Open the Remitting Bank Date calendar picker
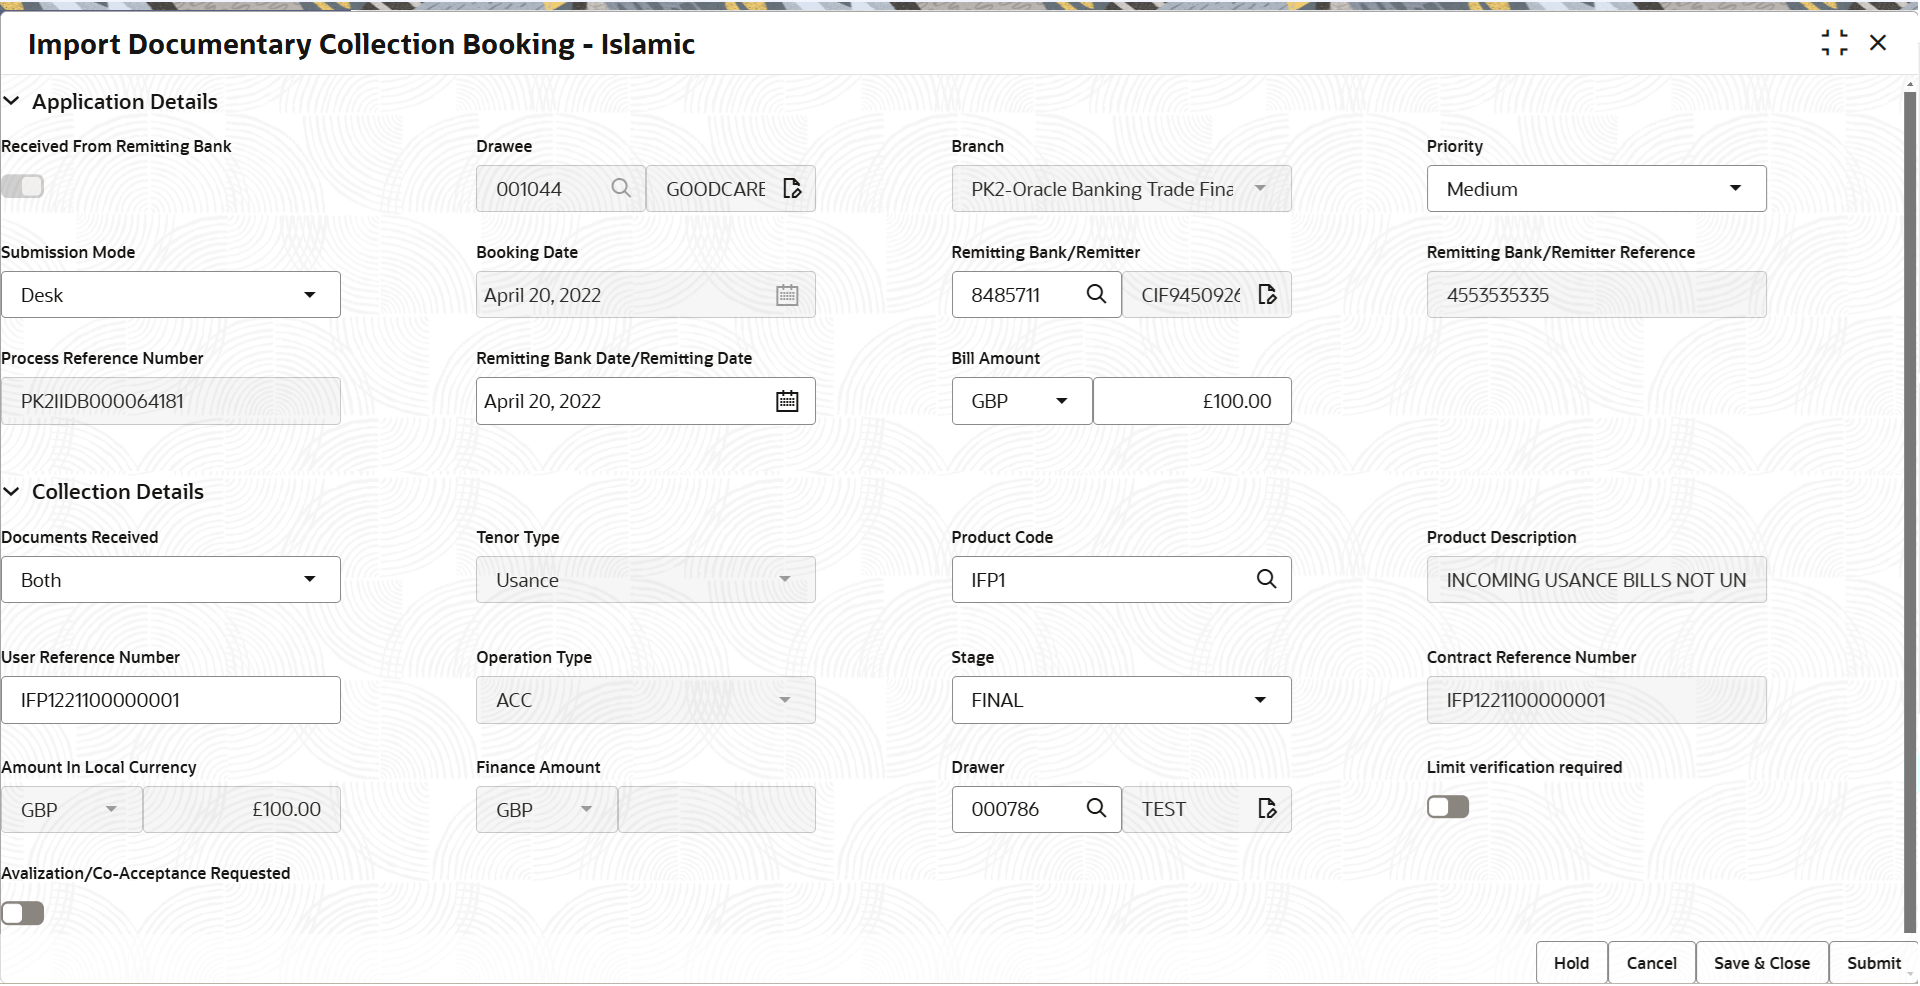 pyautogui.click(x=787, y=401)
